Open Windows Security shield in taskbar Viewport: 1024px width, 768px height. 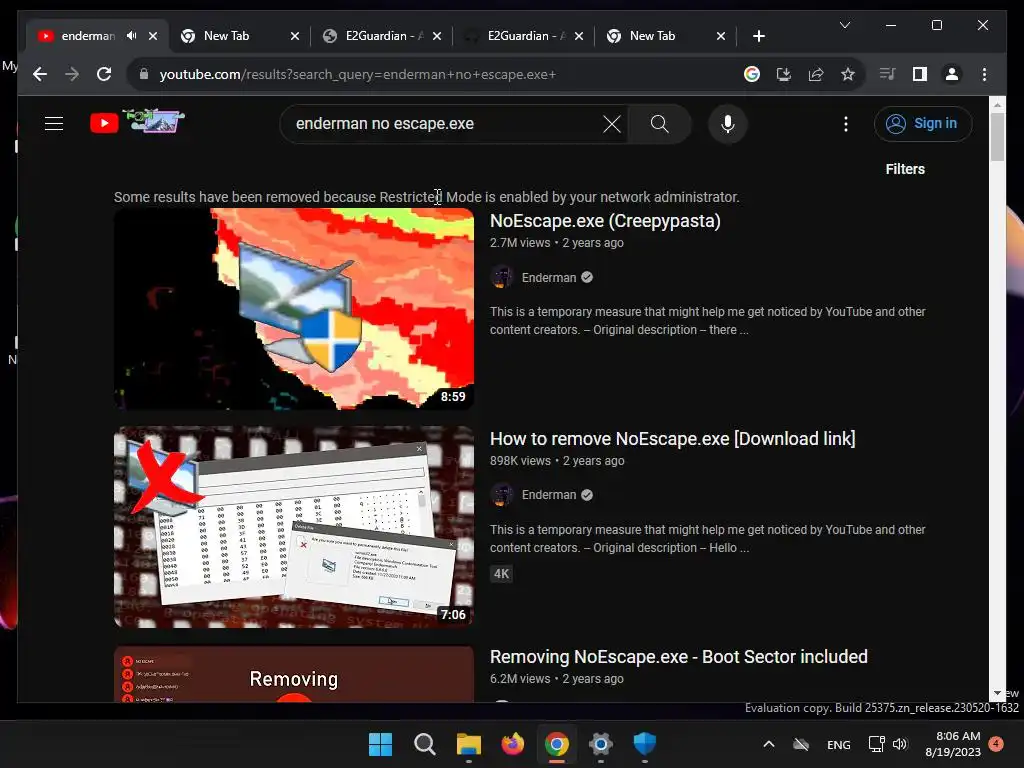[x=645, y=744]
